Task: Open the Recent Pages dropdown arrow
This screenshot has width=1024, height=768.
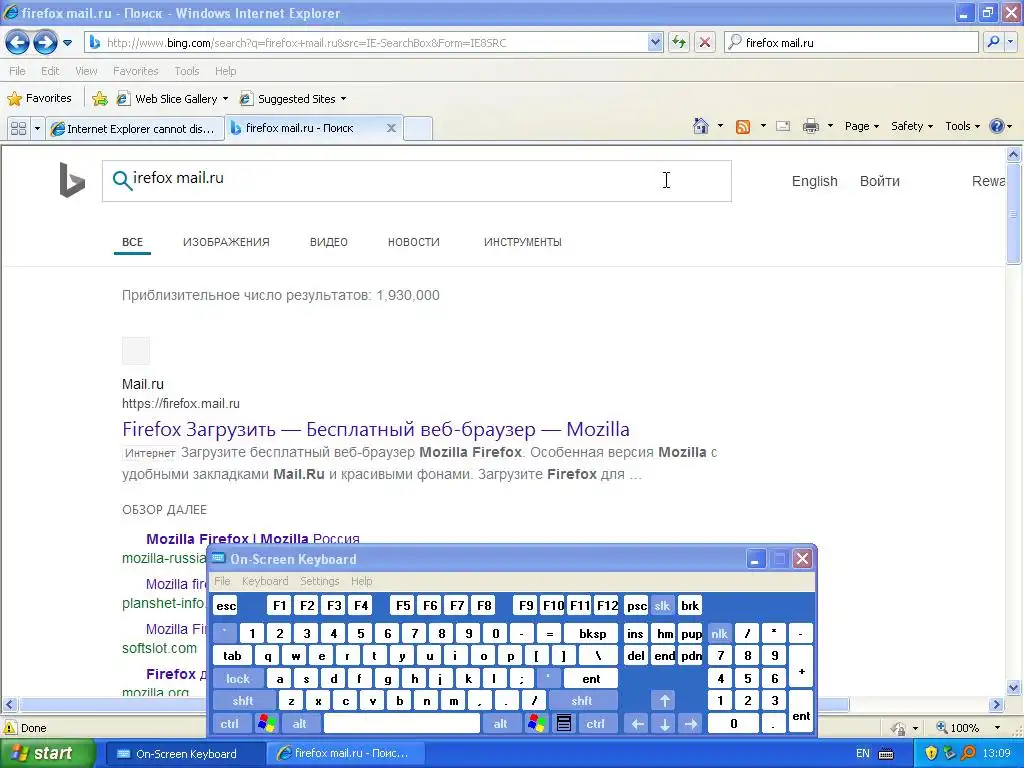Action: 67,43
